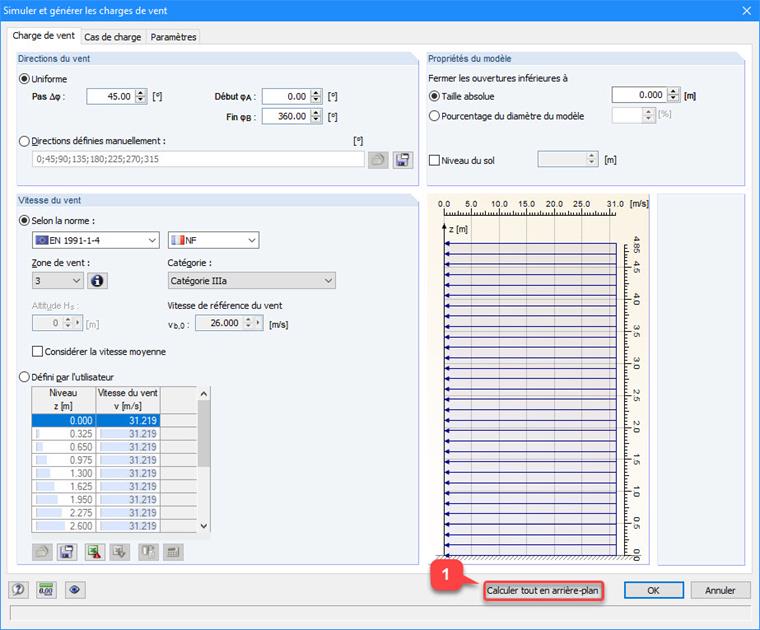Save wind velocity table with floppy icon
The height and width of the screenshot is (630, 760).
point(67,552)
